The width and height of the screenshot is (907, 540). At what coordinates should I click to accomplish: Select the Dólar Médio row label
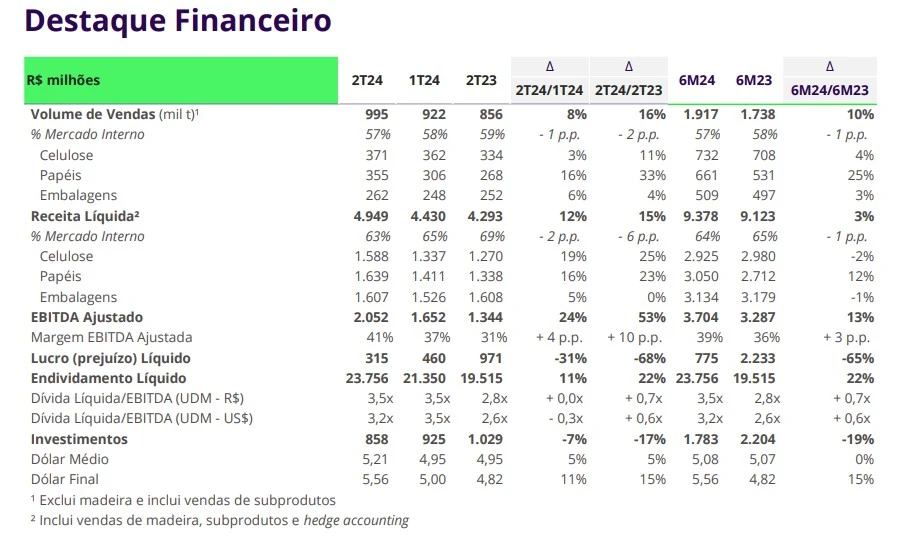click(70, 459)
